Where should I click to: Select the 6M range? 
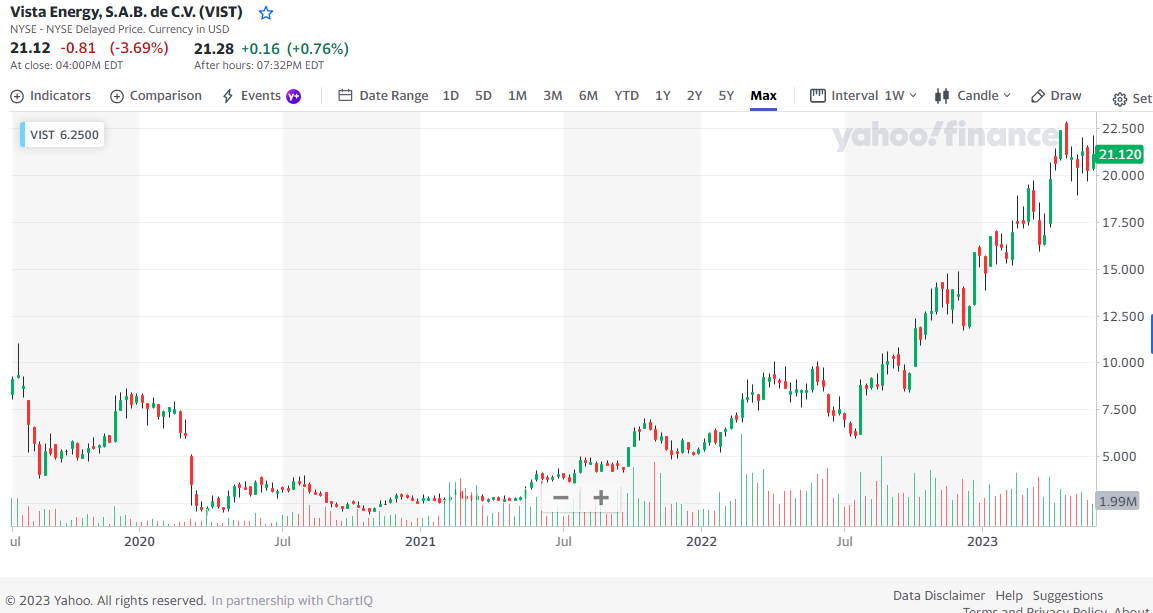(588, 96)
